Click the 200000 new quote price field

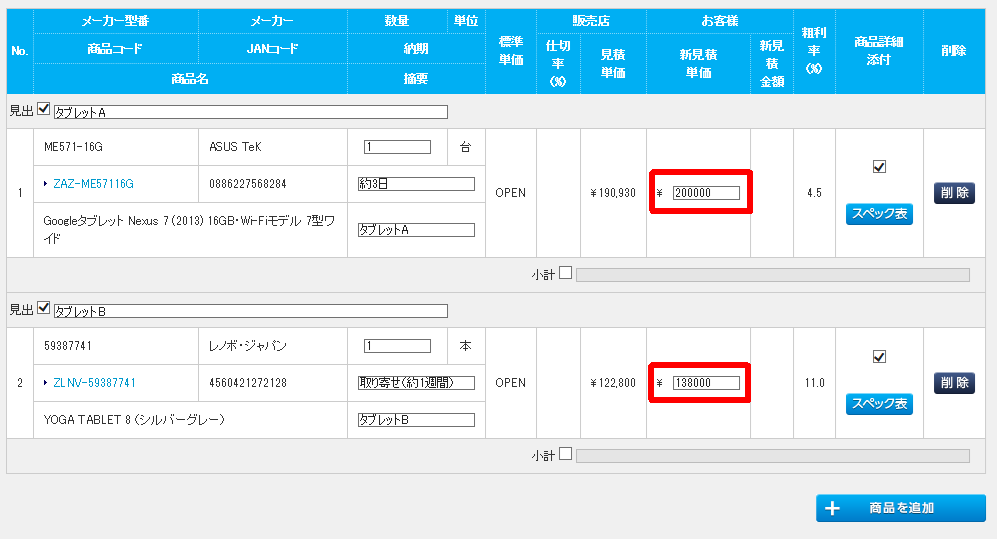[706, 193]
